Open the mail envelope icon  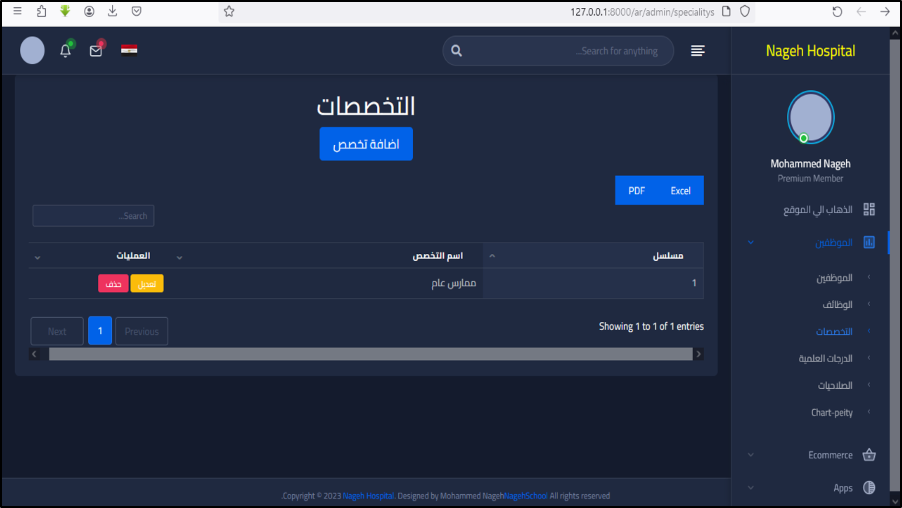[x=96, y=50]
